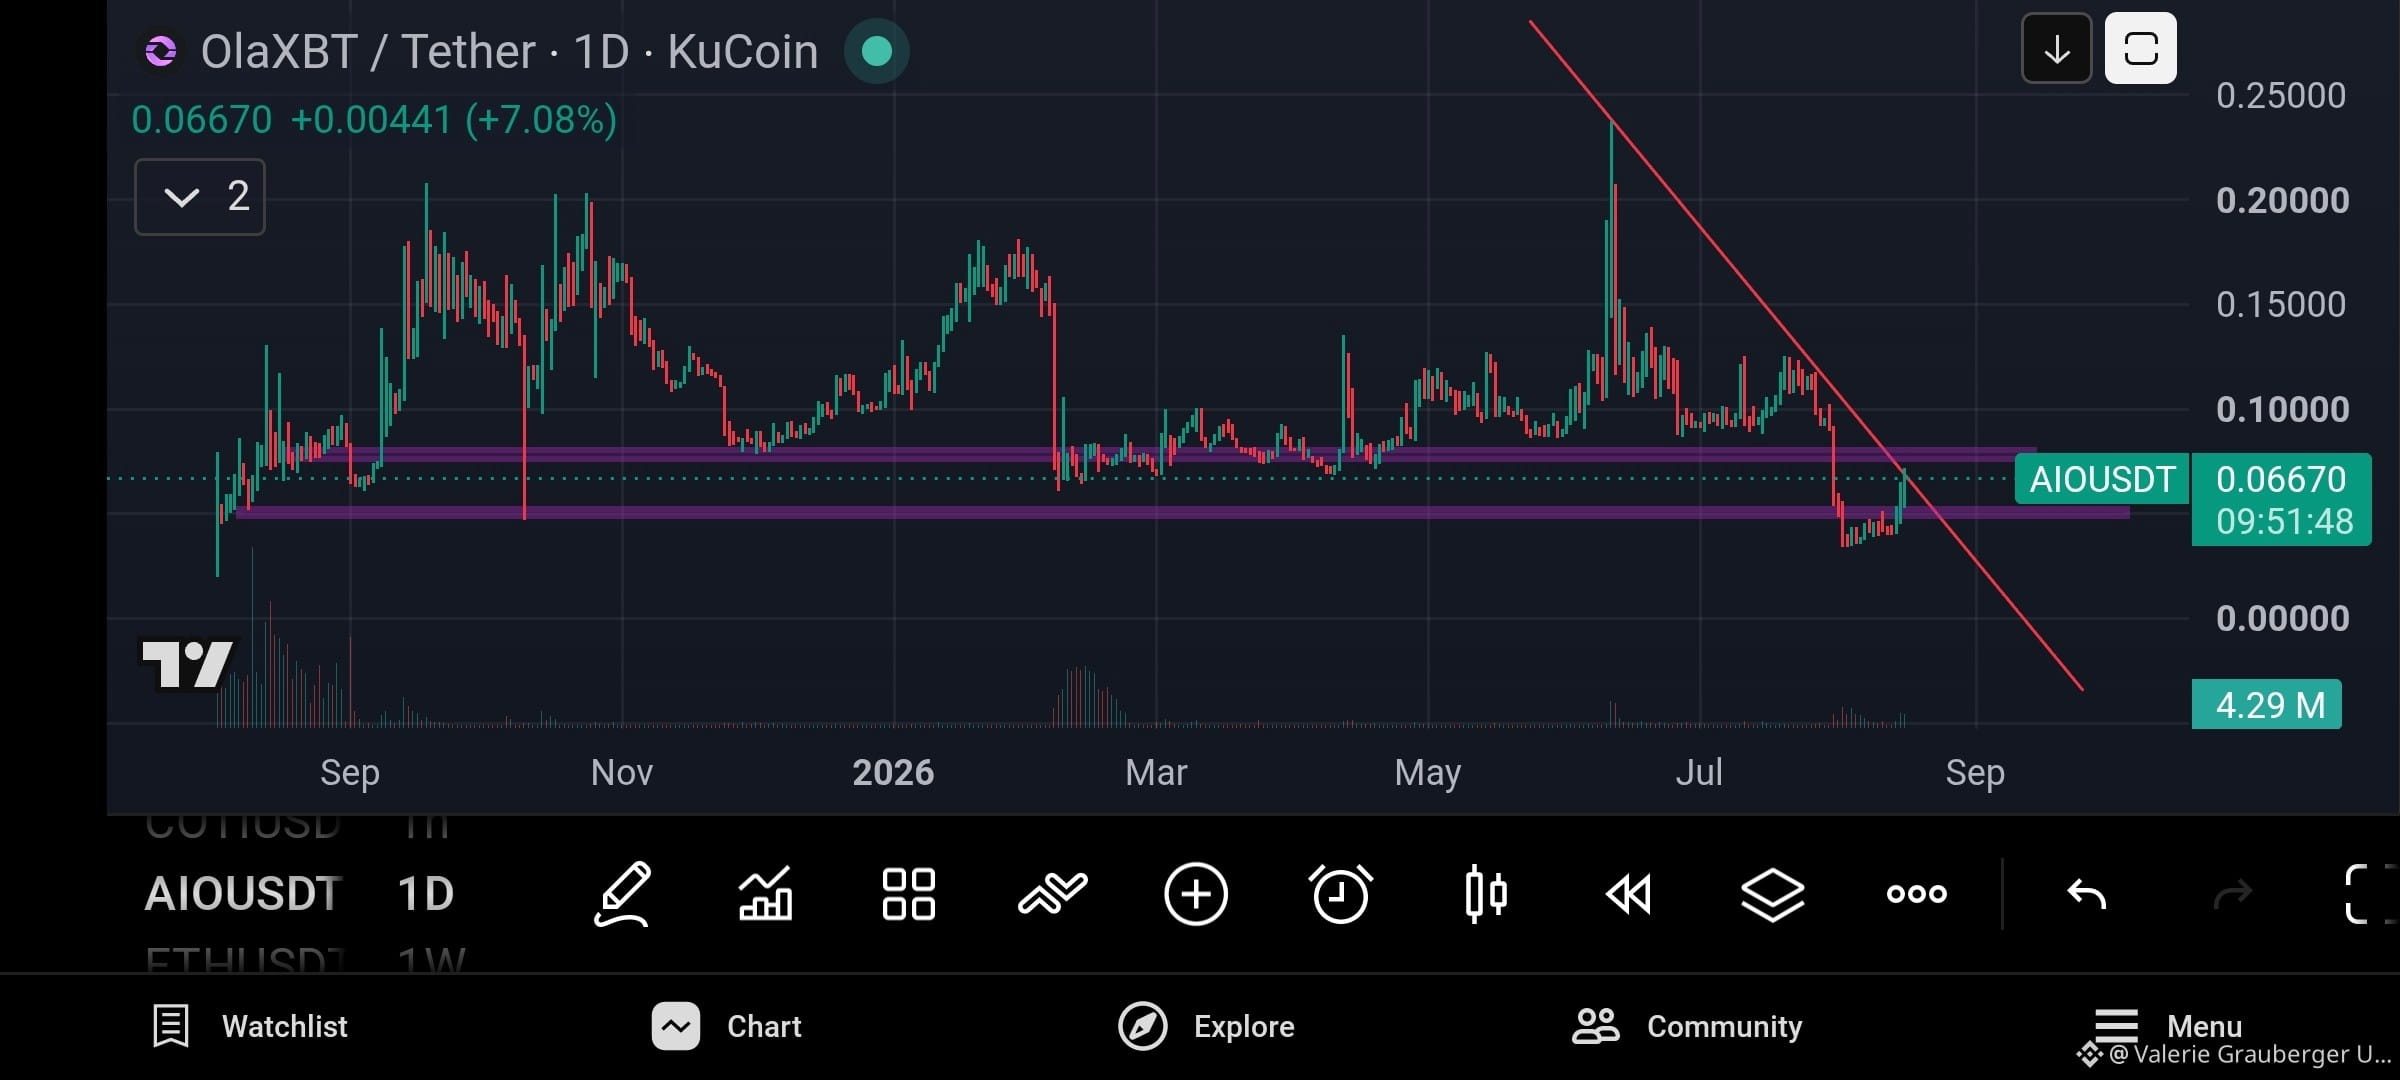The image size is (2400, 1080).
Task: Expand the indicator legend showing 2
Action: click(200, 197)
